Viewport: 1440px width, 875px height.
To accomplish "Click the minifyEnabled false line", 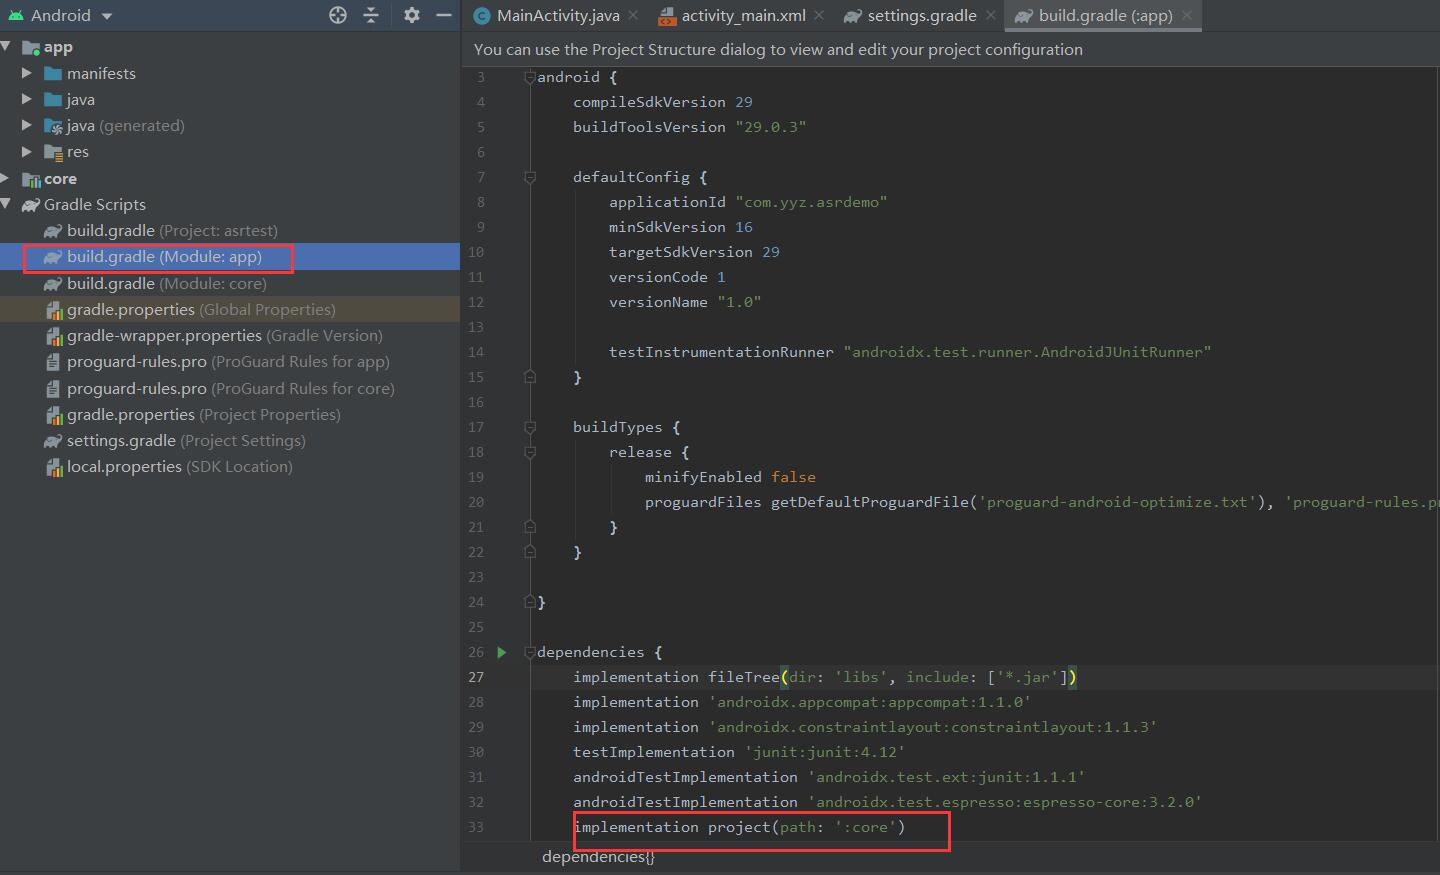I will (730, 477).
